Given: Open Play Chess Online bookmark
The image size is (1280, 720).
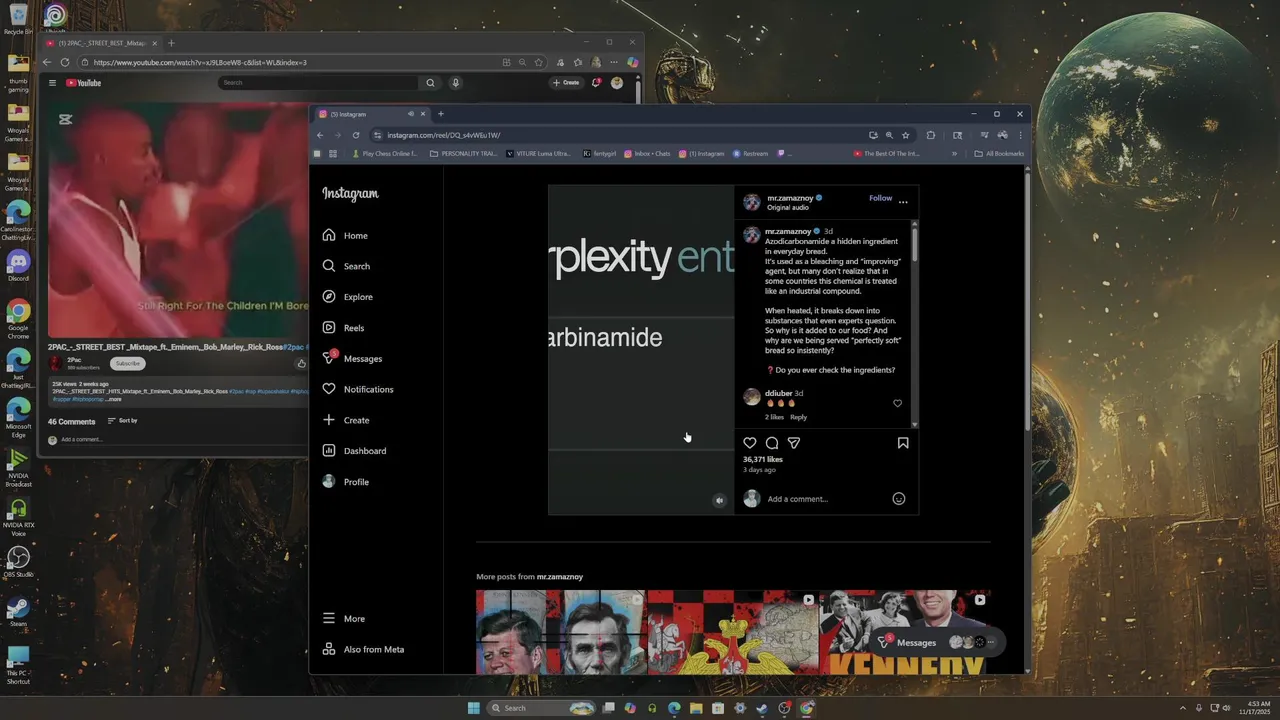Looking at the screenshot, I should click(x=385, y=154).
